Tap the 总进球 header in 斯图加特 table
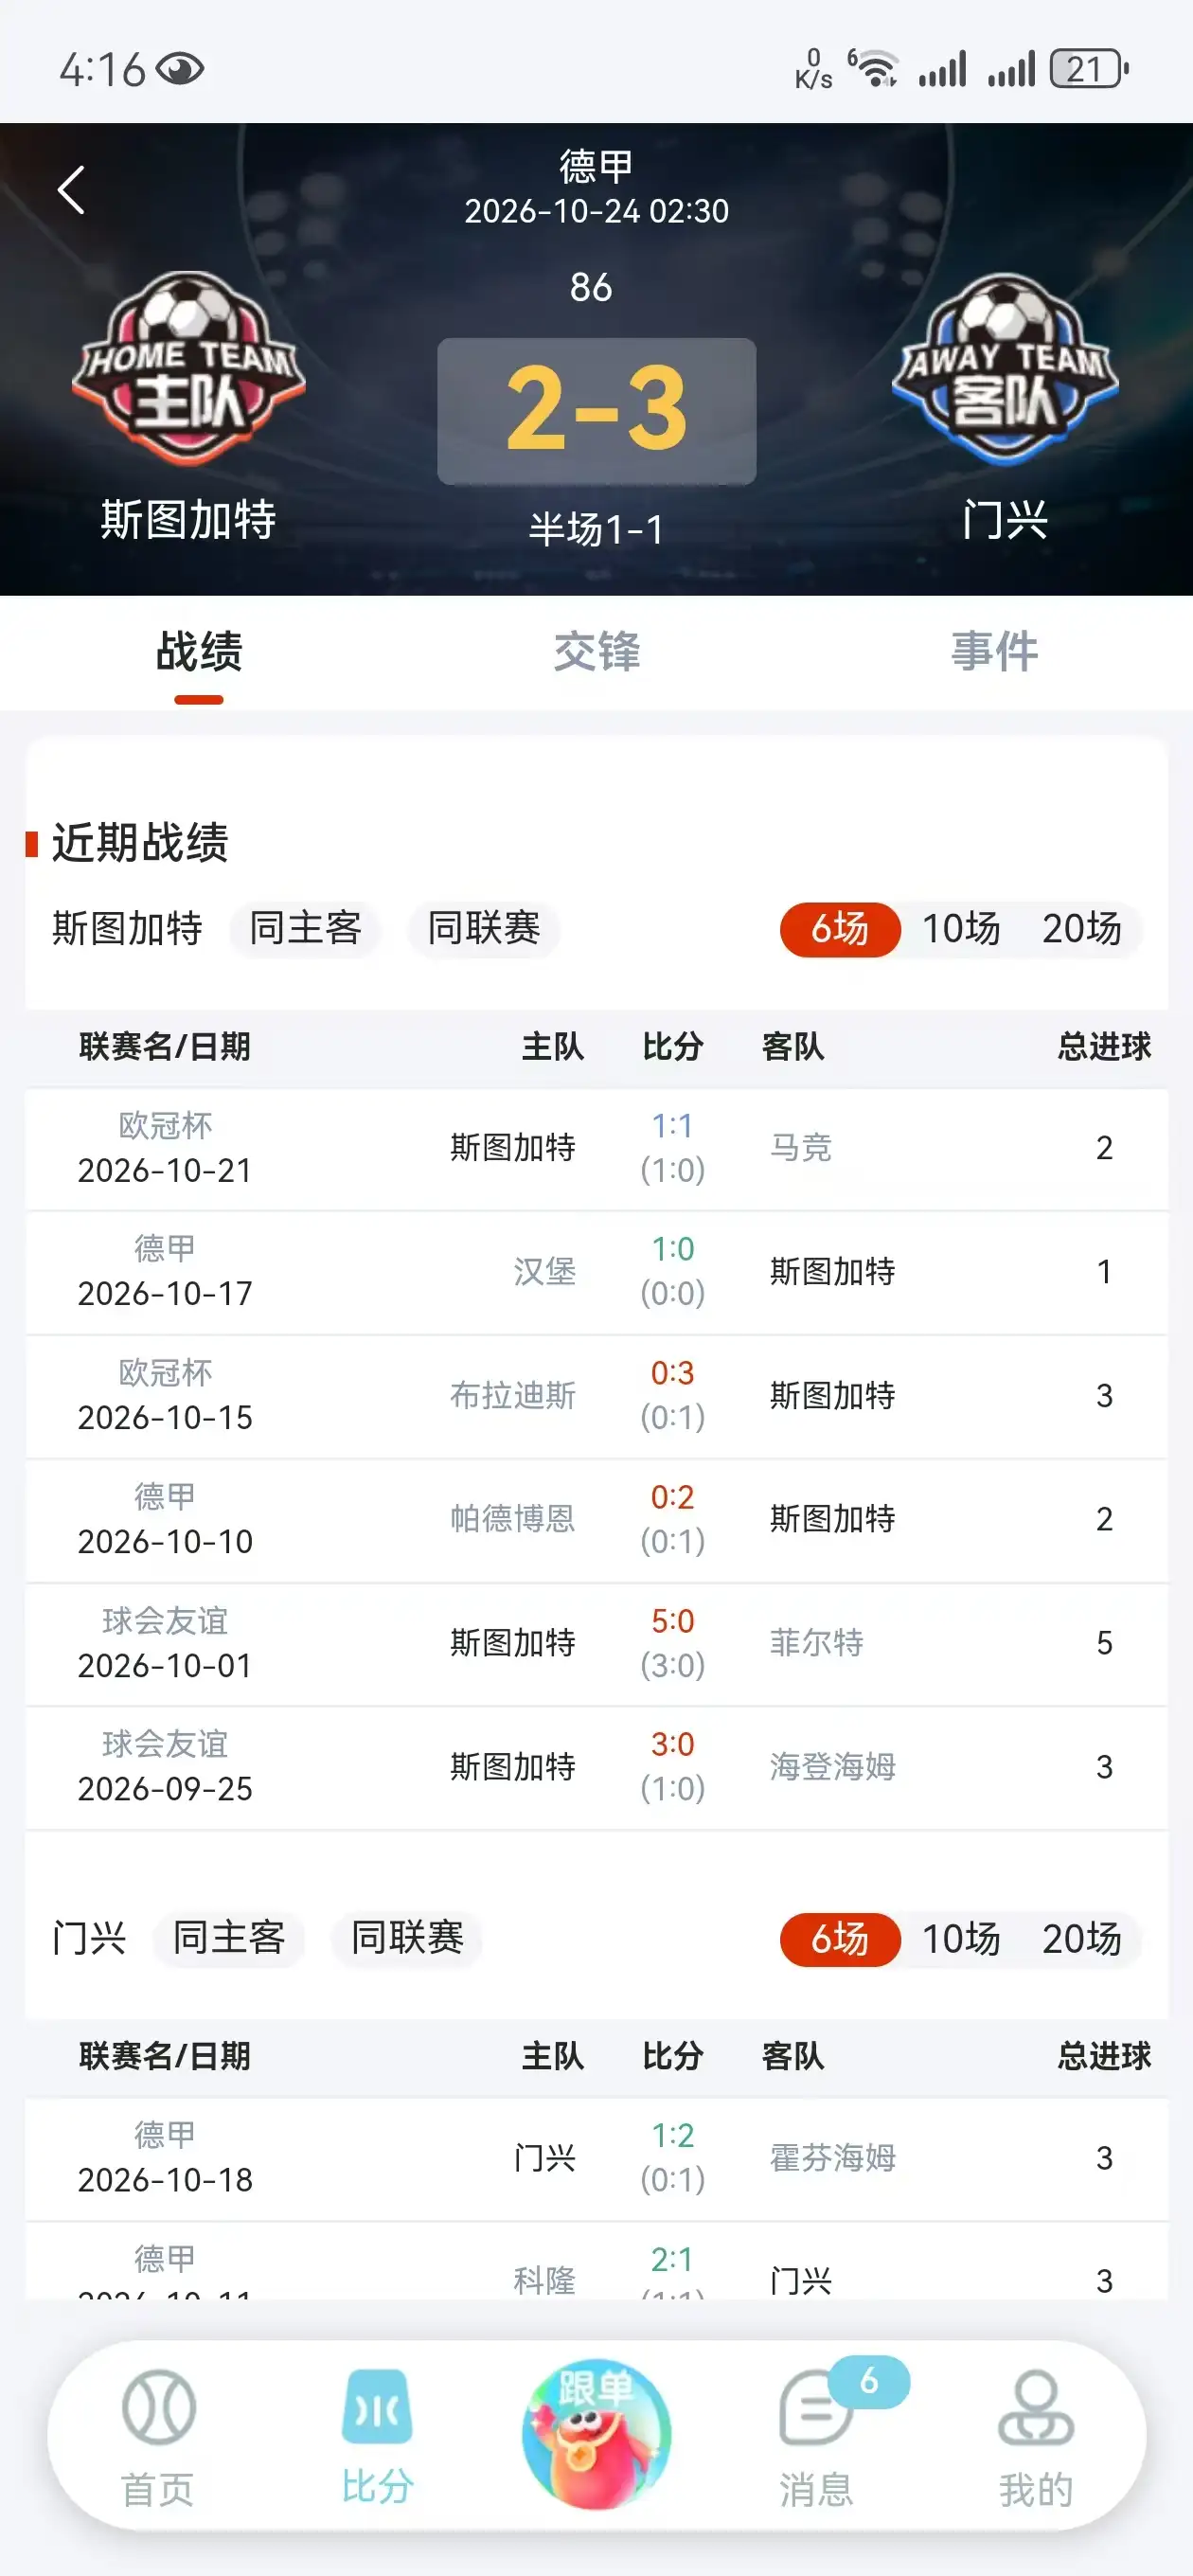This screenshot has width=1193, height=2576. [x=1105, y=1048]
